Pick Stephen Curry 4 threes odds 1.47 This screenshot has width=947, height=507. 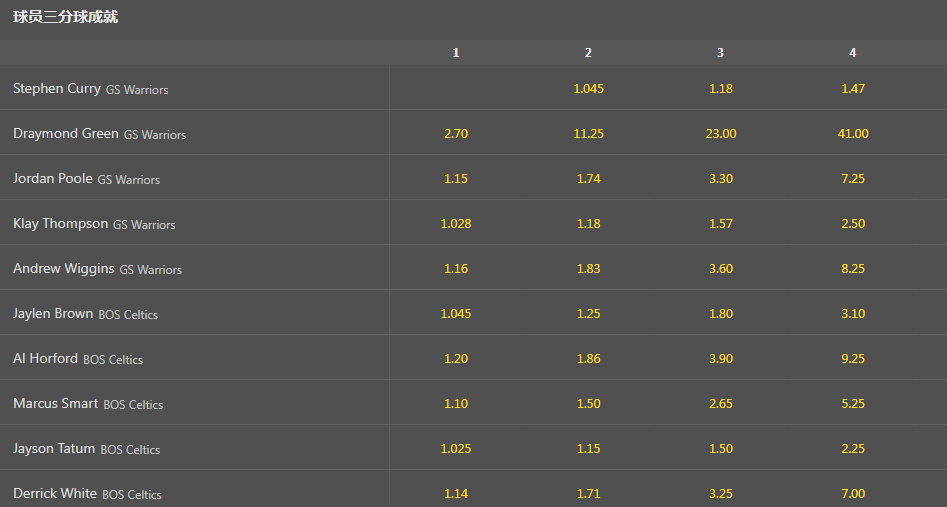(852, 89)
